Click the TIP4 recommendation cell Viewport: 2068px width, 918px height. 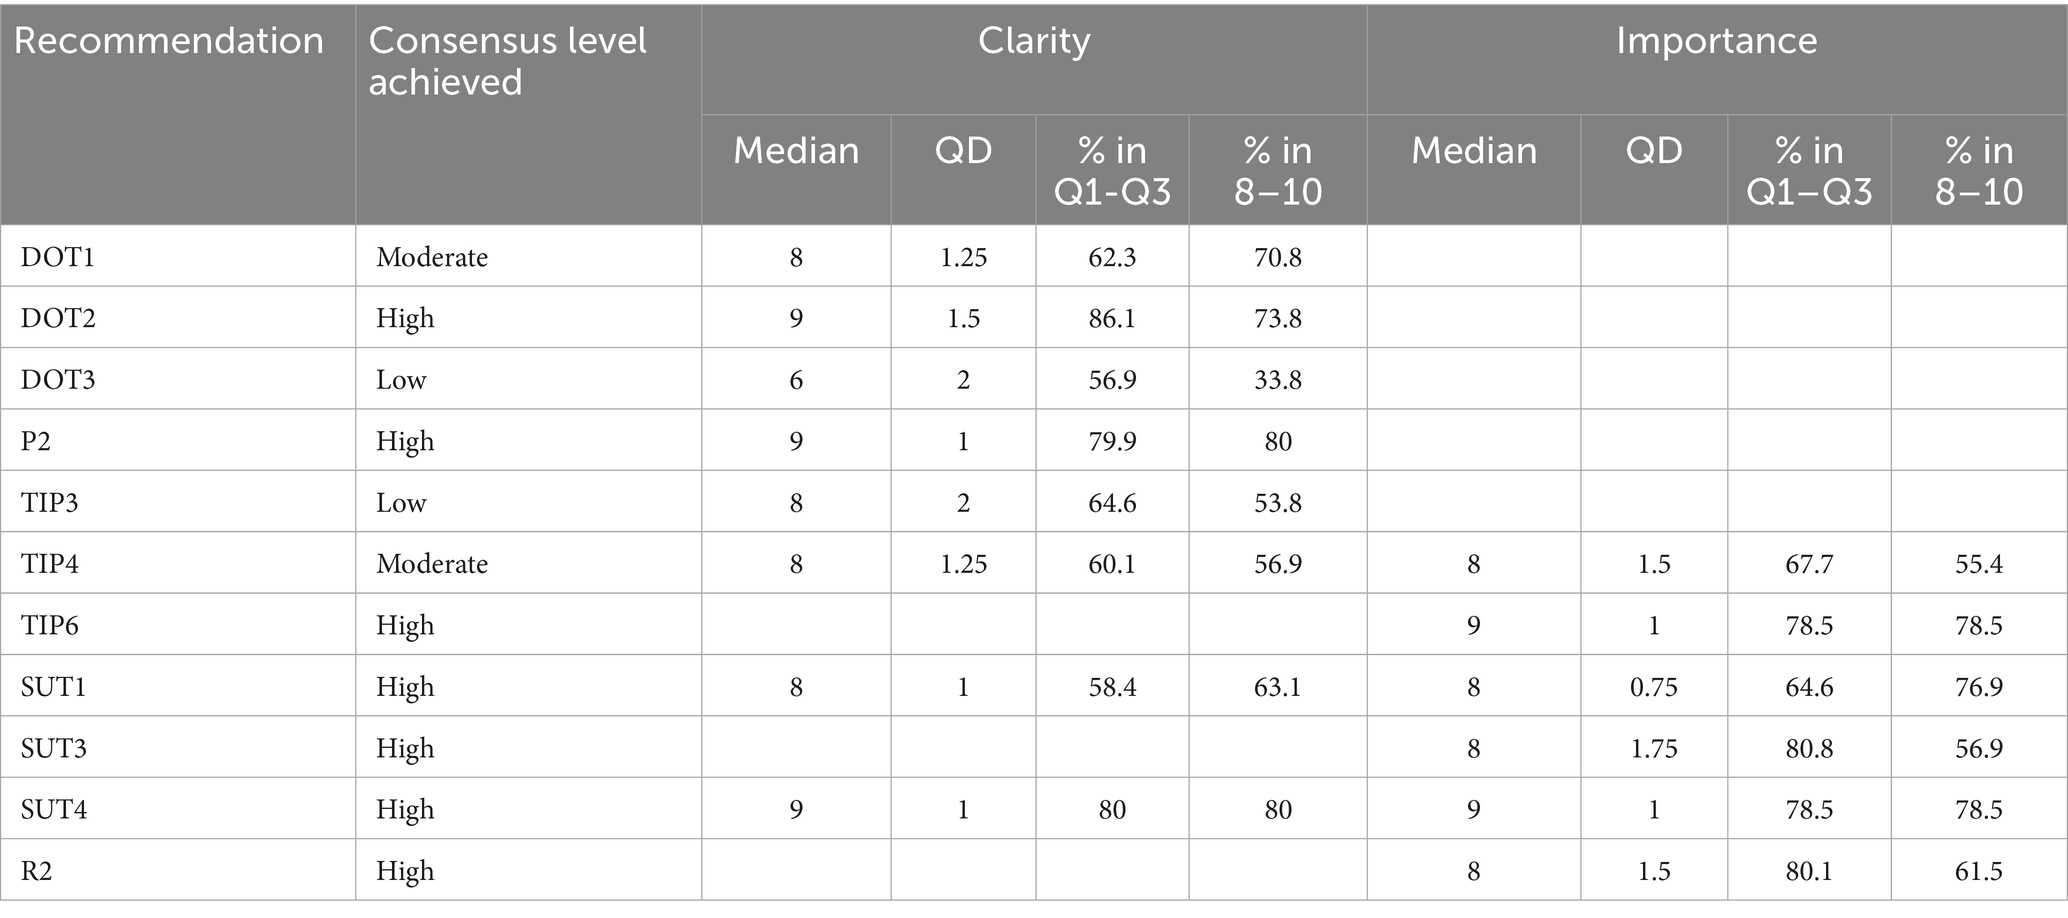coord(50,564)
